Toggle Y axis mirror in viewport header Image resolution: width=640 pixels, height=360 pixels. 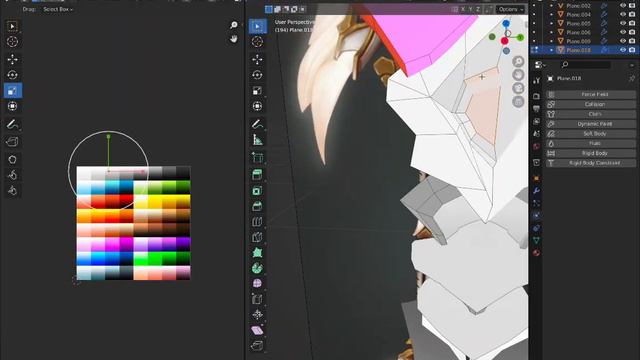(471, 9)
